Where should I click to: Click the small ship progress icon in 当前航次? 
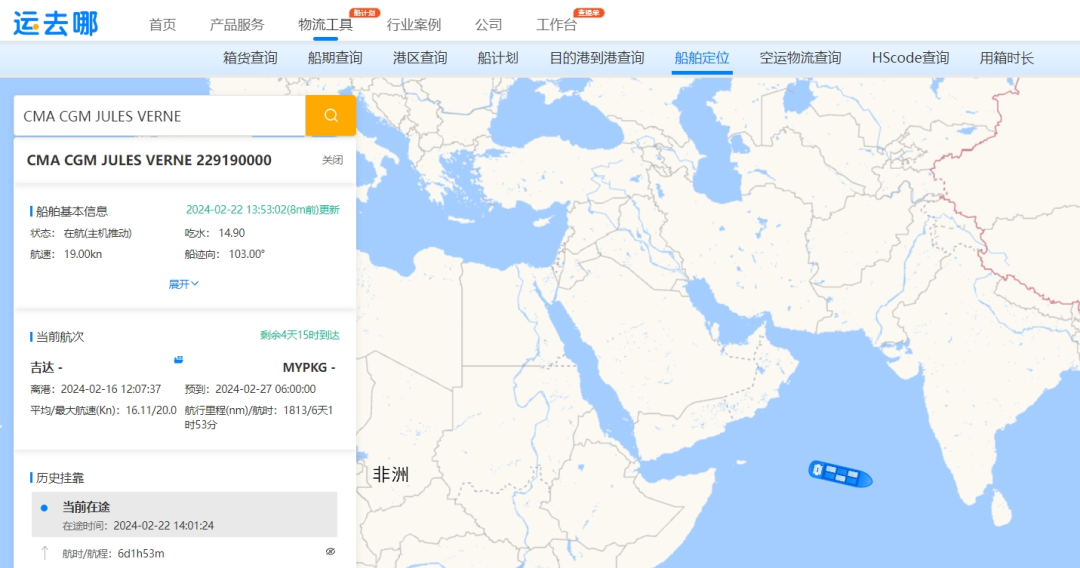point(178,359)
